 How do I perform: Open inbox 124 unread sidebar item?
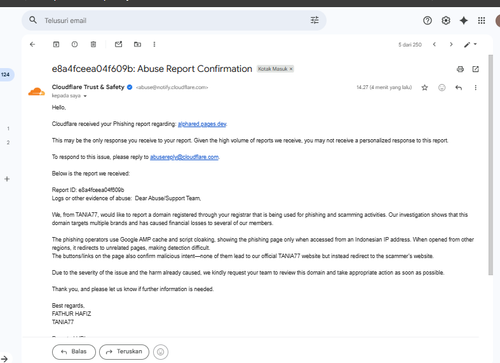click(6, 75)
